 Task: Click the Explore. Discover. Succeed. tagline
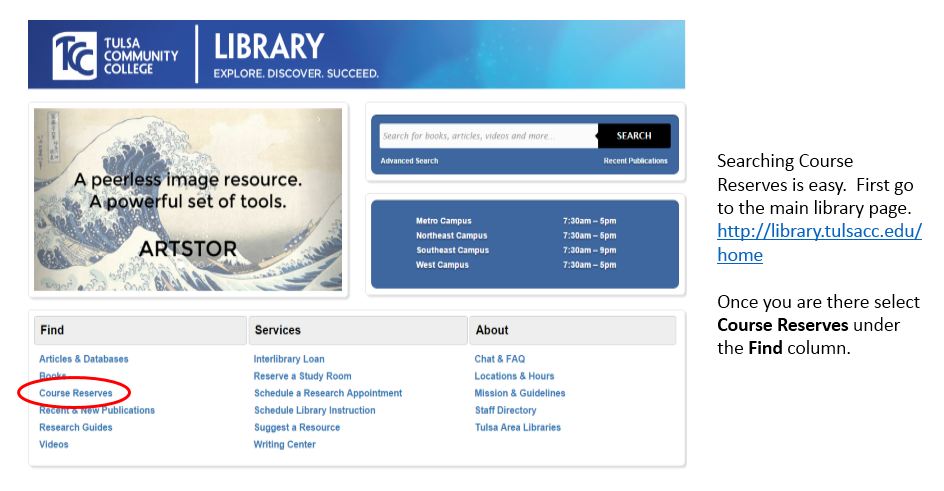(296, 73)
